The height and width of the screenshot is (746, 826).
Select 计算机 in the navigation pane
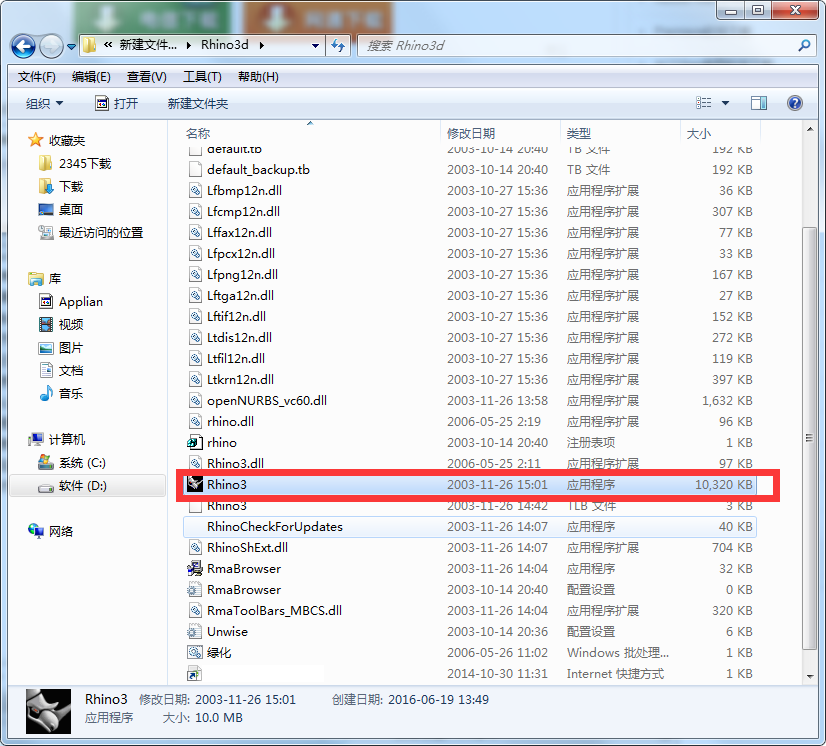(66, 439)
